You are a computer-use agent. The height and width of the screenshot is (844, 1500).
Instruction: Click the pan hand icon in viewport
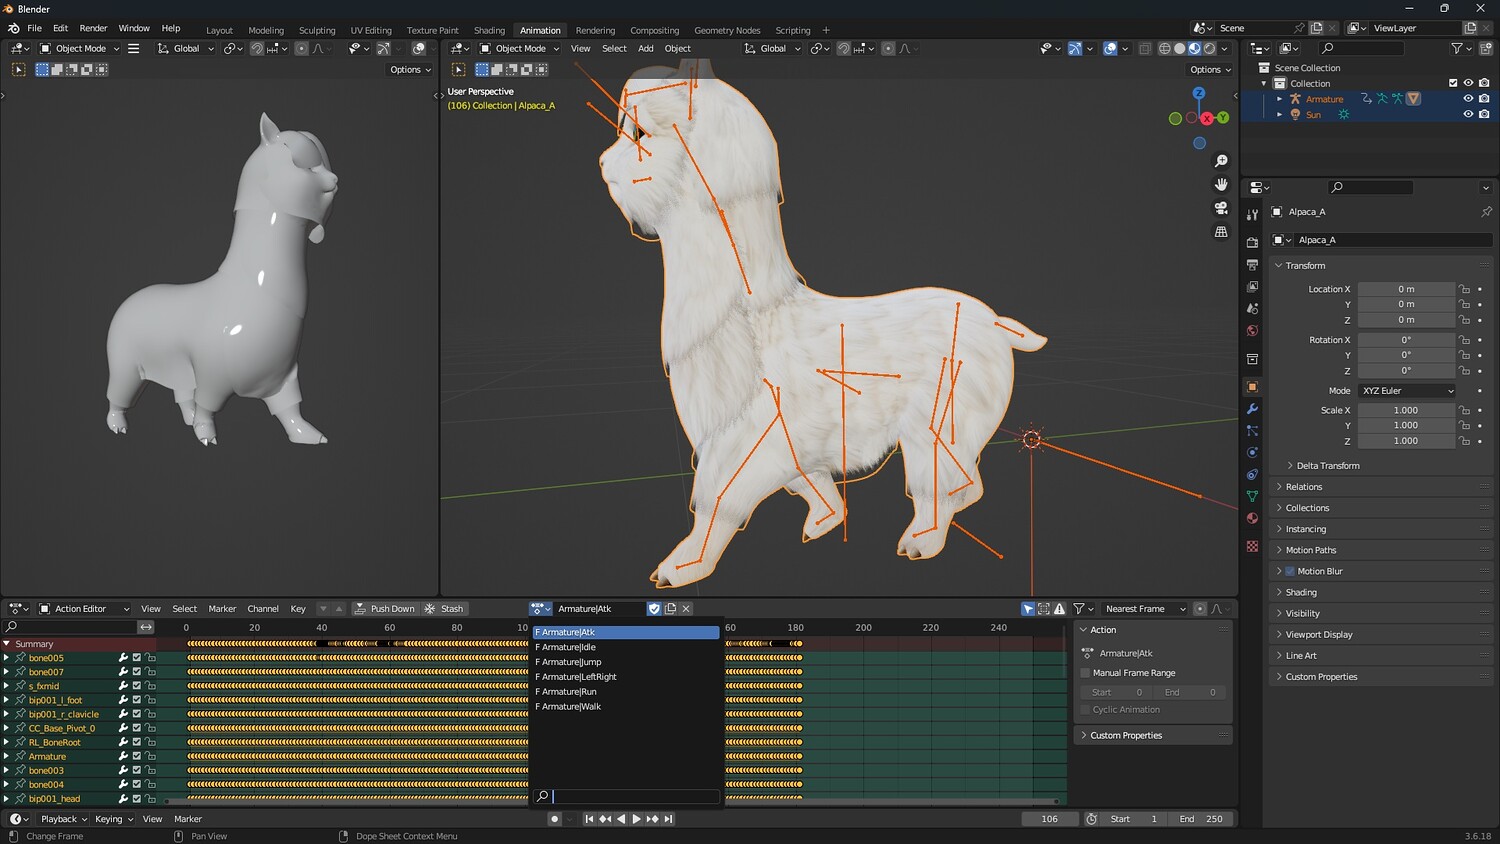[x=1221, y=184]
